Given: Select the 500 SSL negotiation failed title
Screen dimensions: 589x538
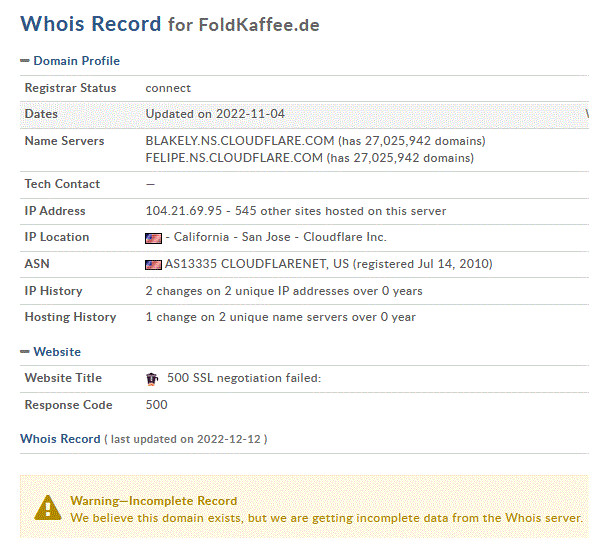Looking at the screenshot, I should coord(244,378).
